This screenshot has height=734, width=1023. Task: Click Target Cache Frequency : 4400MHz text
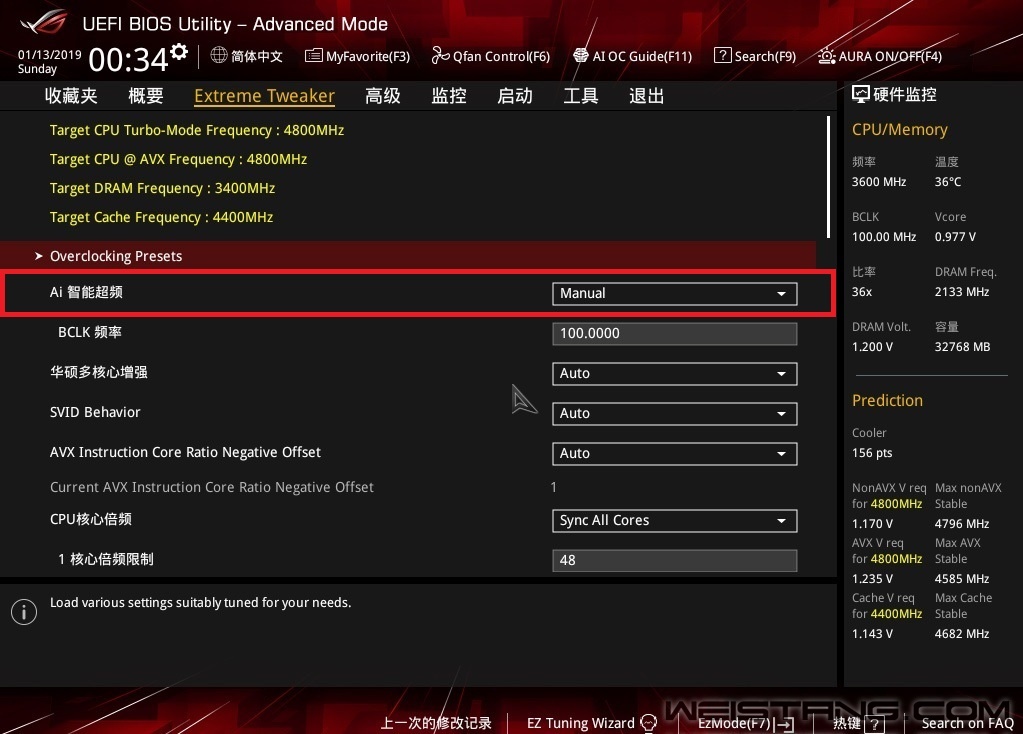pos(161,217)
